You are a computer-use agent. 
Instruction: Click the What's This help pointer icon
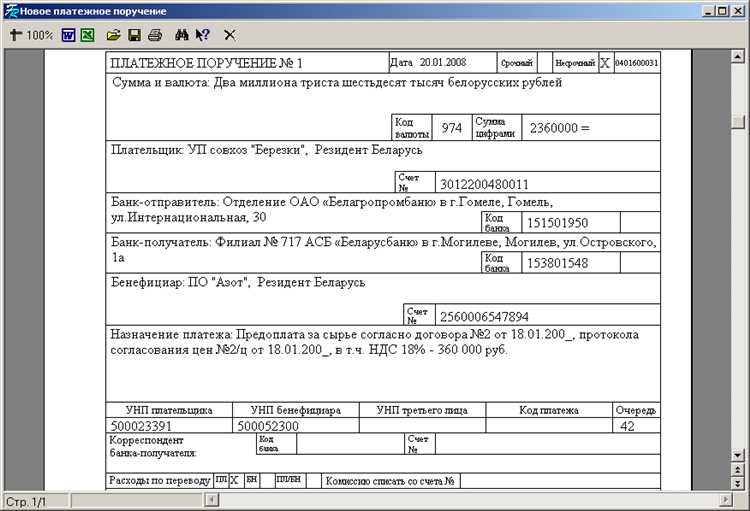(202, 35)
